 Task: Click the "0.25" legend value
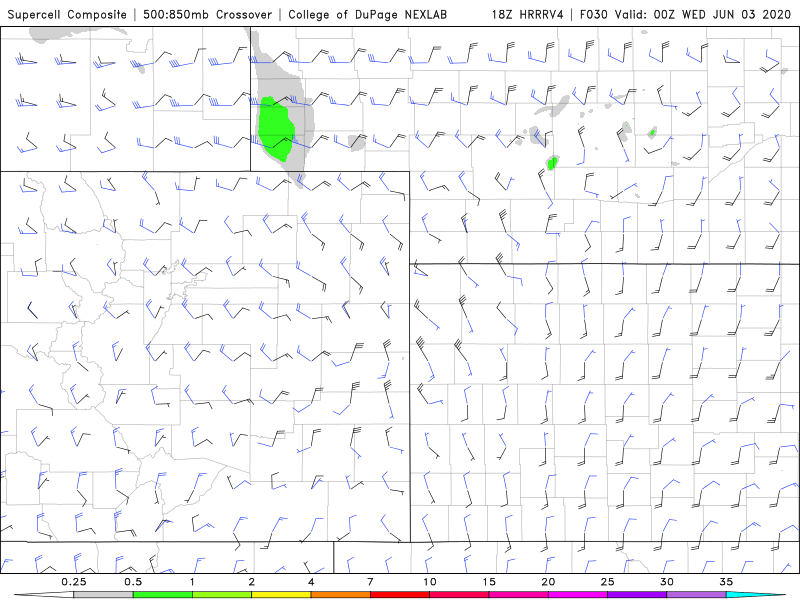[x=74, y=582]
